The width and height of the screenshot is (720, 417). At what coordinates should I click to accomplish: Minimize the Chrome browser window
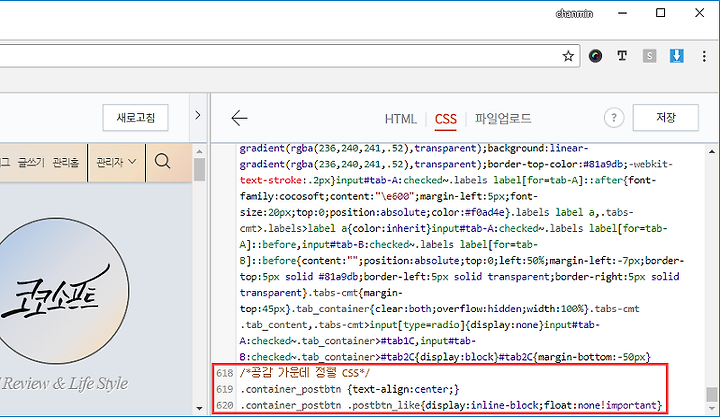click(623, 13)
